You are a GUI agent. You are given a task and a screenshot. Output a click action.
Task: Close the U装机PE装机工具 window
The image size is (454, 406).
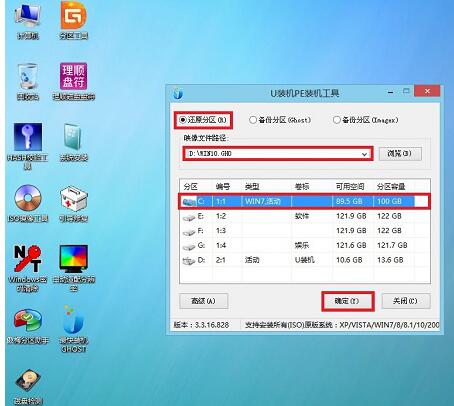coord(427,91)
